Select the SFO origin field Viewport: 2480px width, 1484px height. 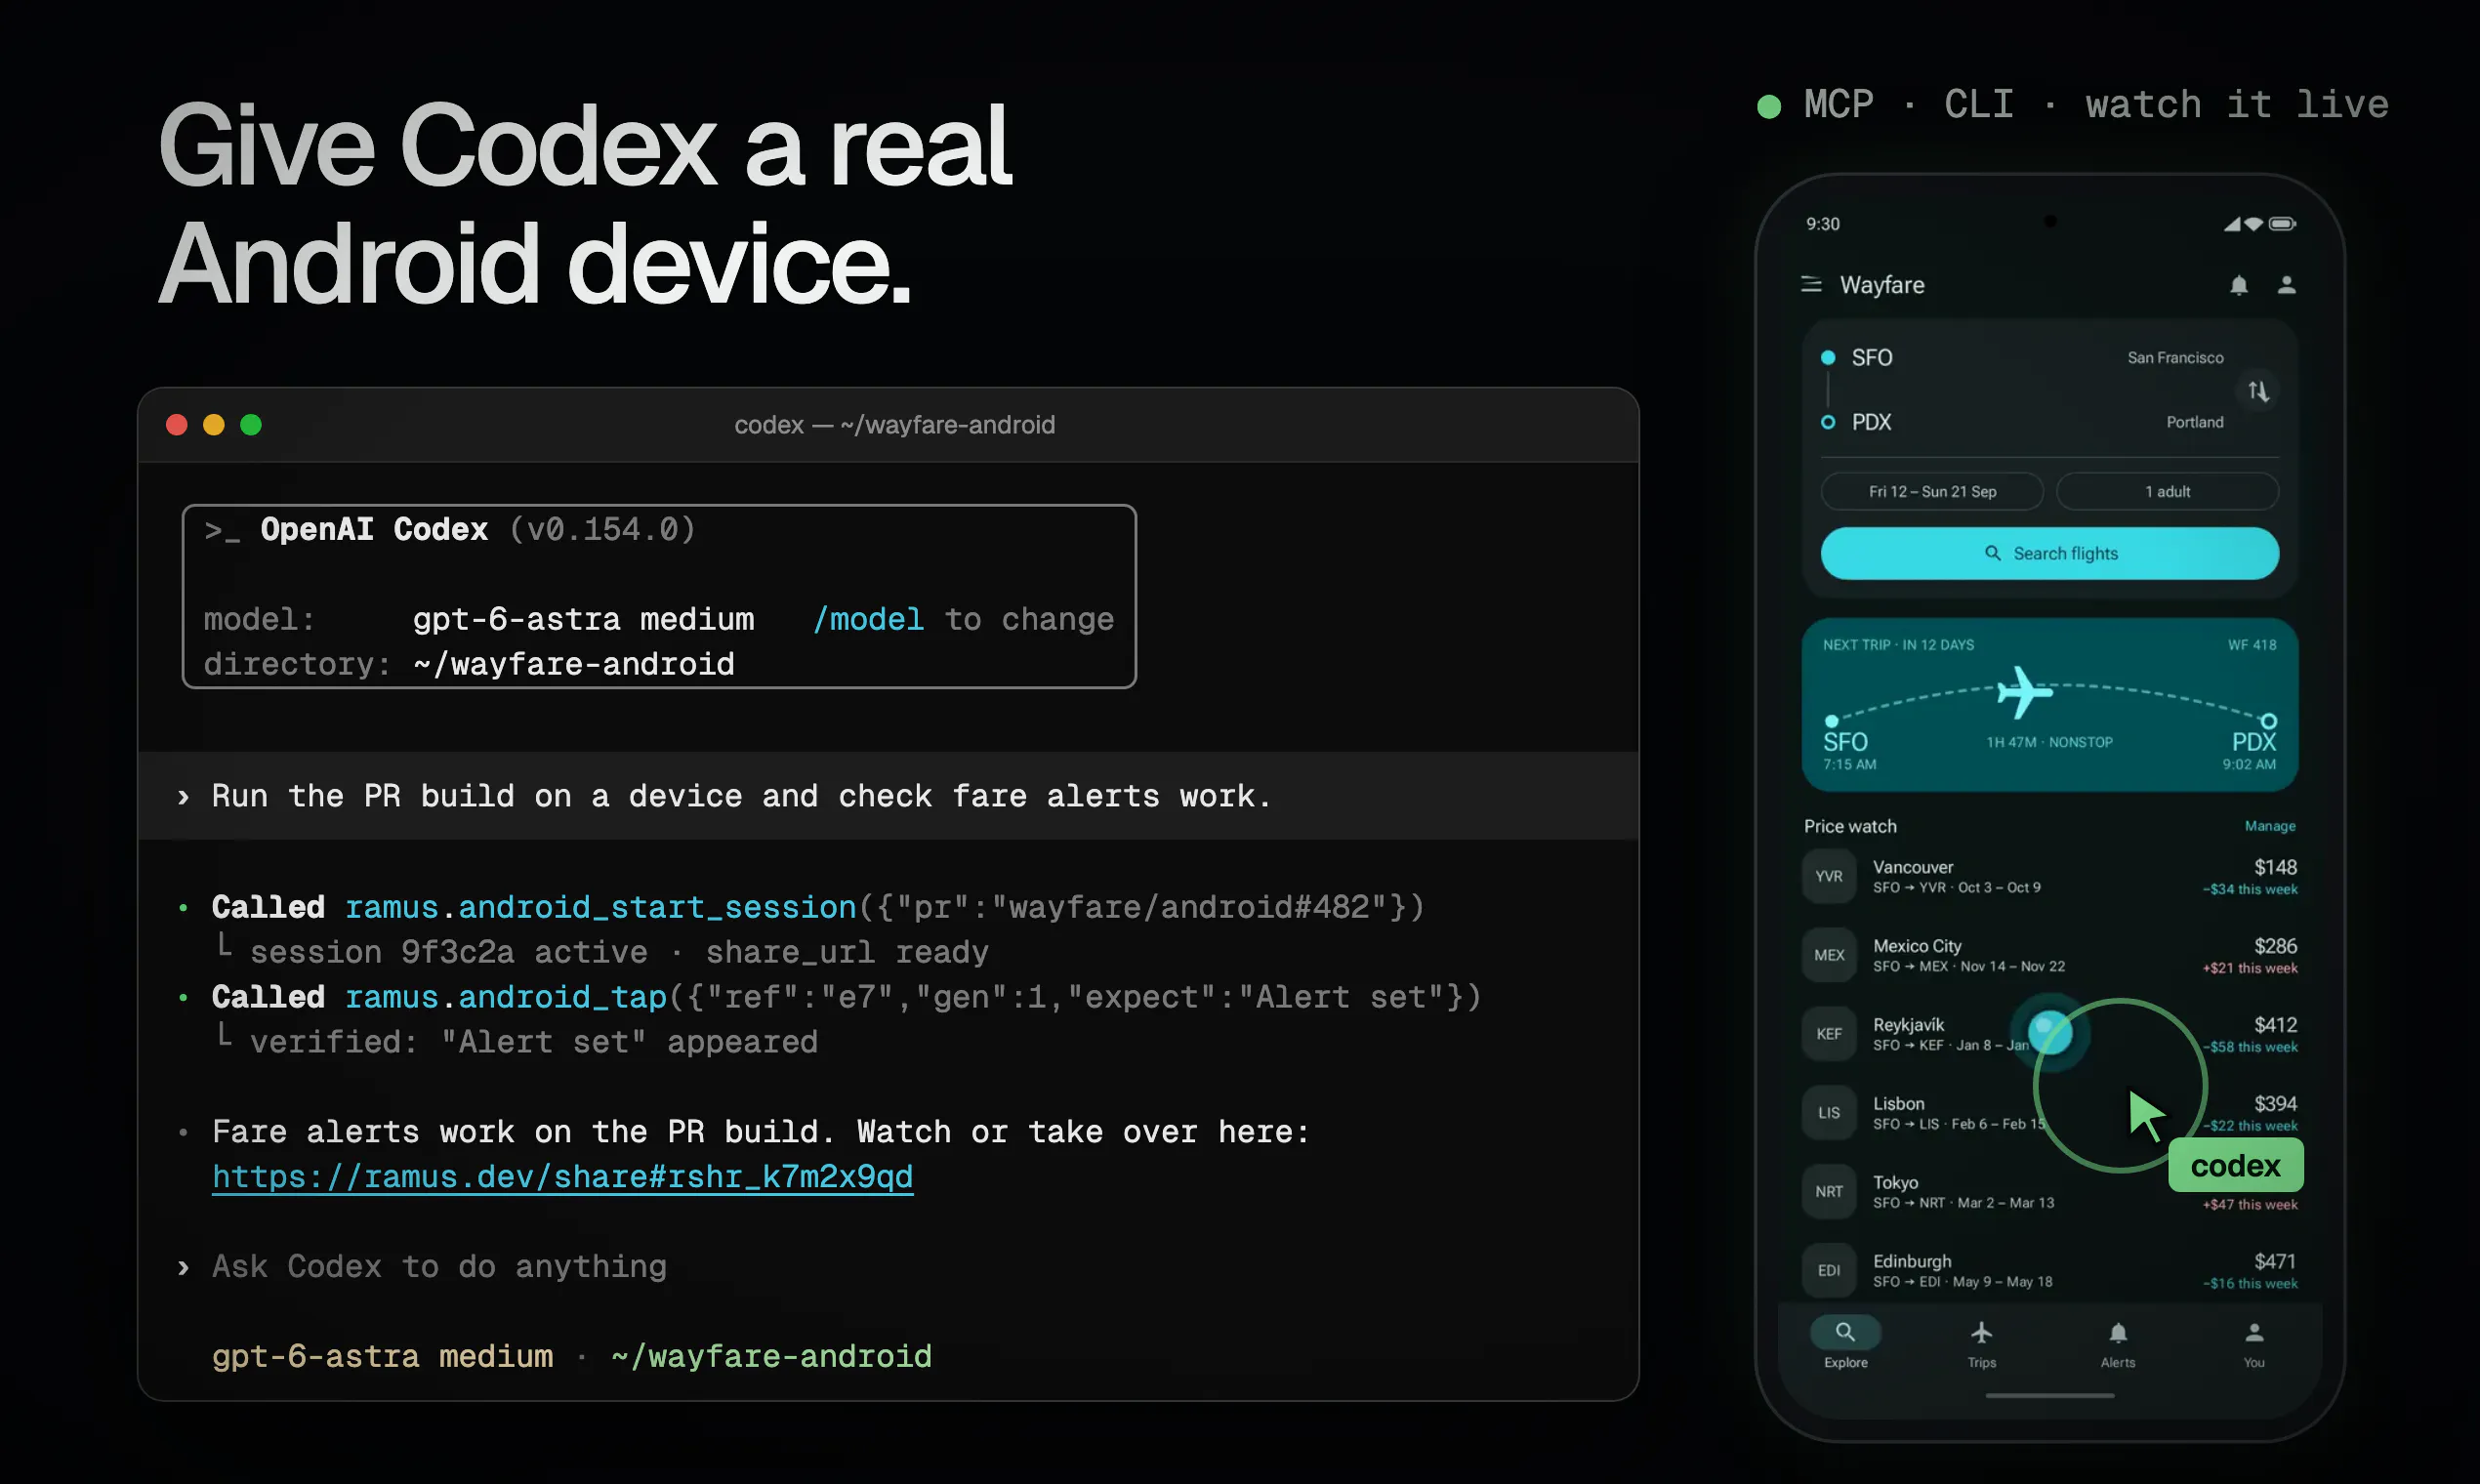pyautogui.click(x=2022, y=358)
